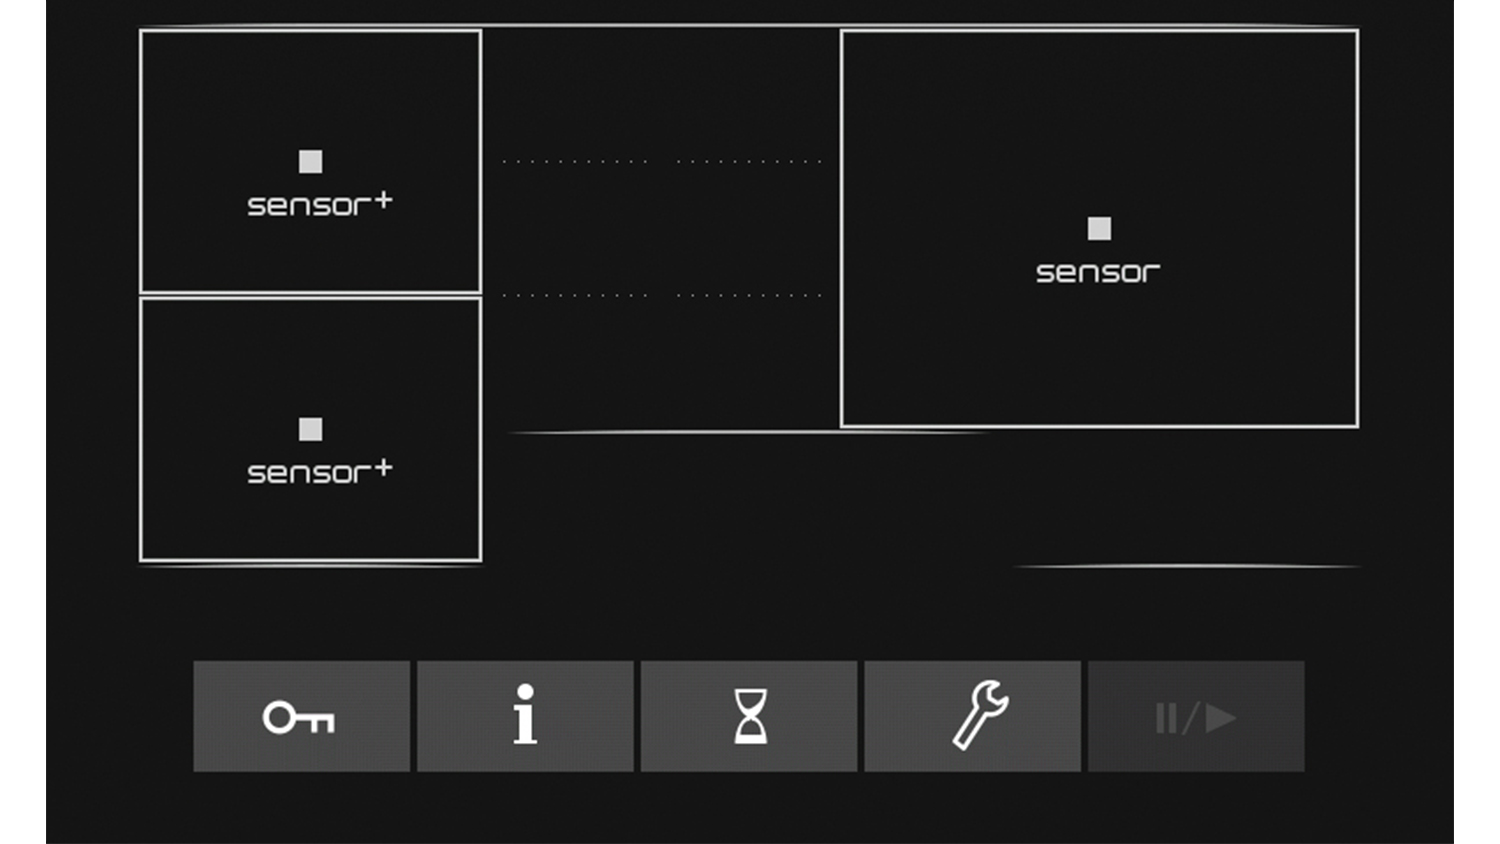Open settings with the wrench icon
The width and height of the screenshot is (1500, 844).
(x=972, y=716)
